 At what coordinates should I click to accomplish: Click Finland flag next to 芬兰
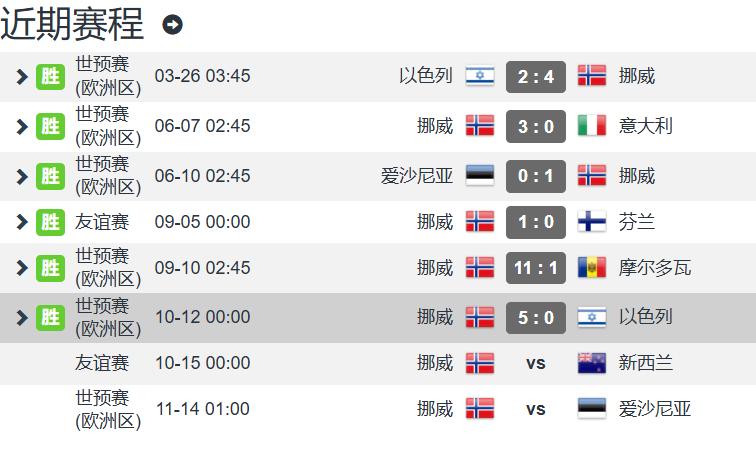[592, 222]
